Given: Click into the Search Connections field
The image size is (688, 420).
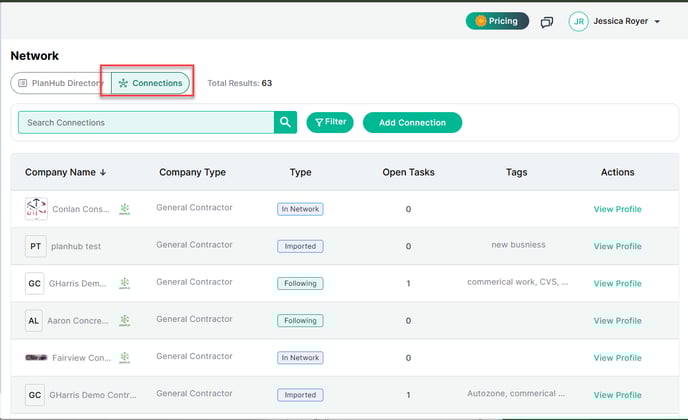Looking at the screenshot, I should tap(146, 123).
